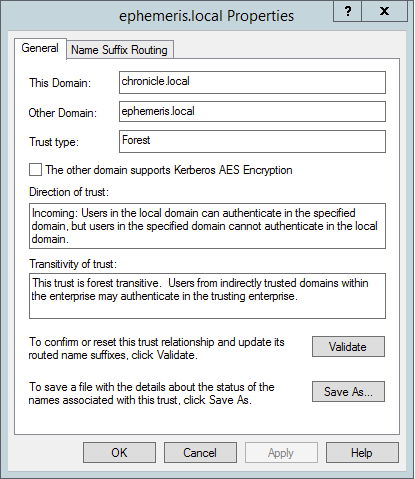Confirm with the OK button
The width and height of the screenshot is (415, 479).
(x=119, y=453)
